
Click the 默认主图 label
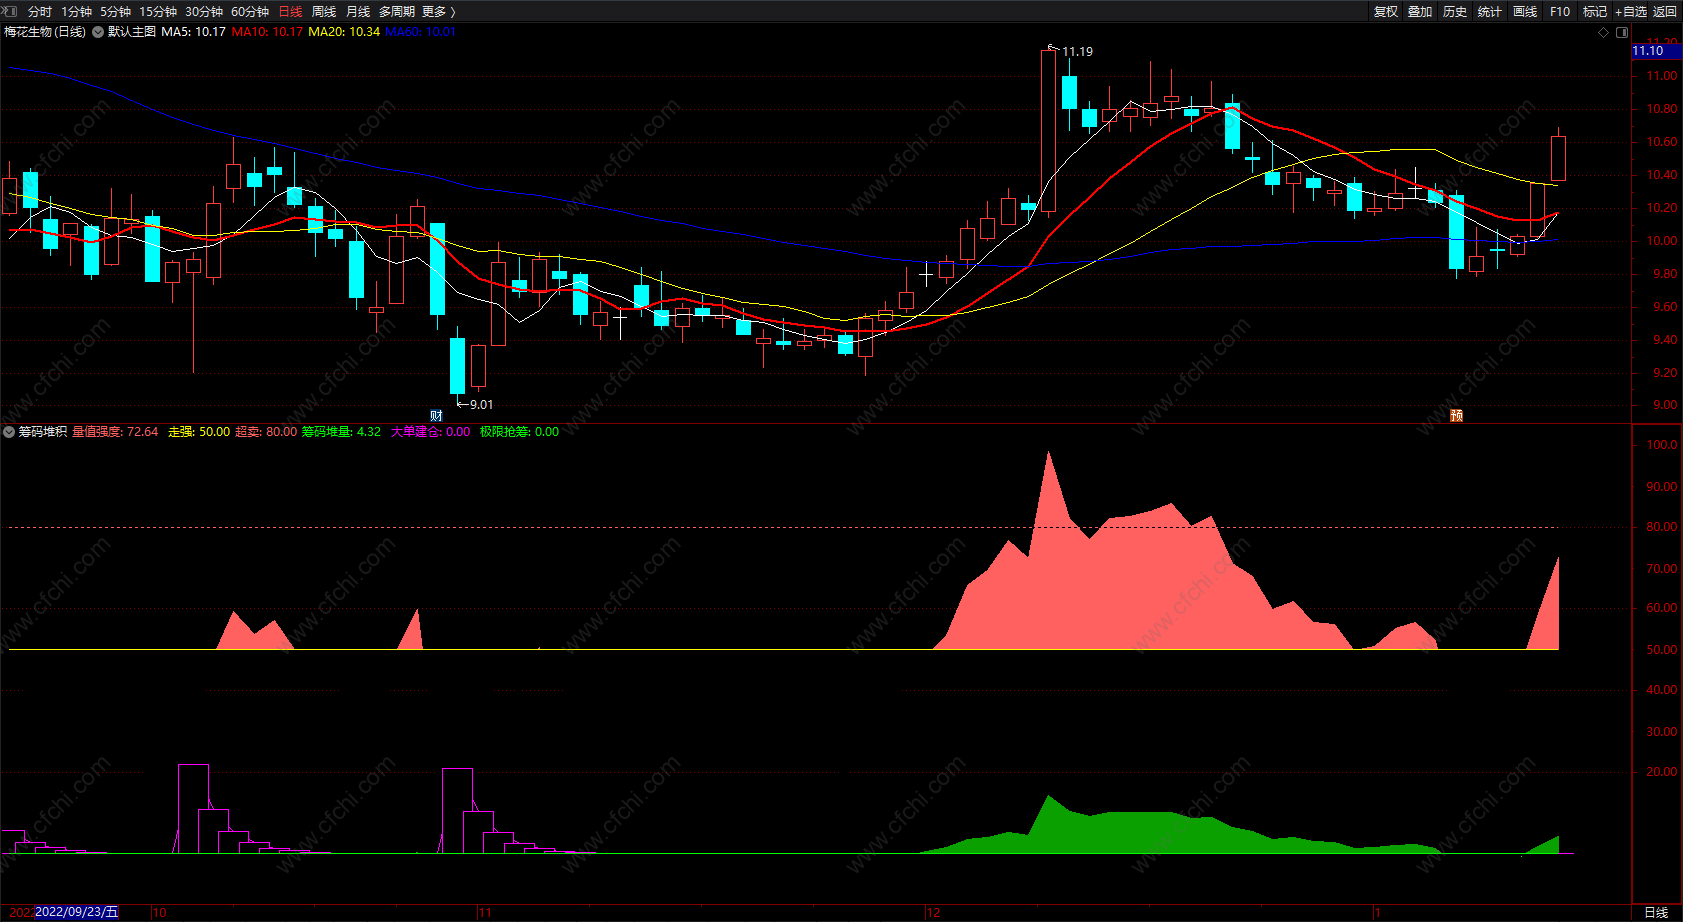(132, 32)
